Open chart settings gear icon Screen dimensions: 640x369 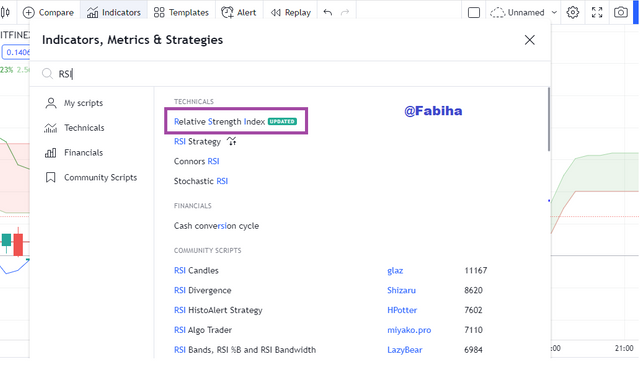tap(573, 13)
